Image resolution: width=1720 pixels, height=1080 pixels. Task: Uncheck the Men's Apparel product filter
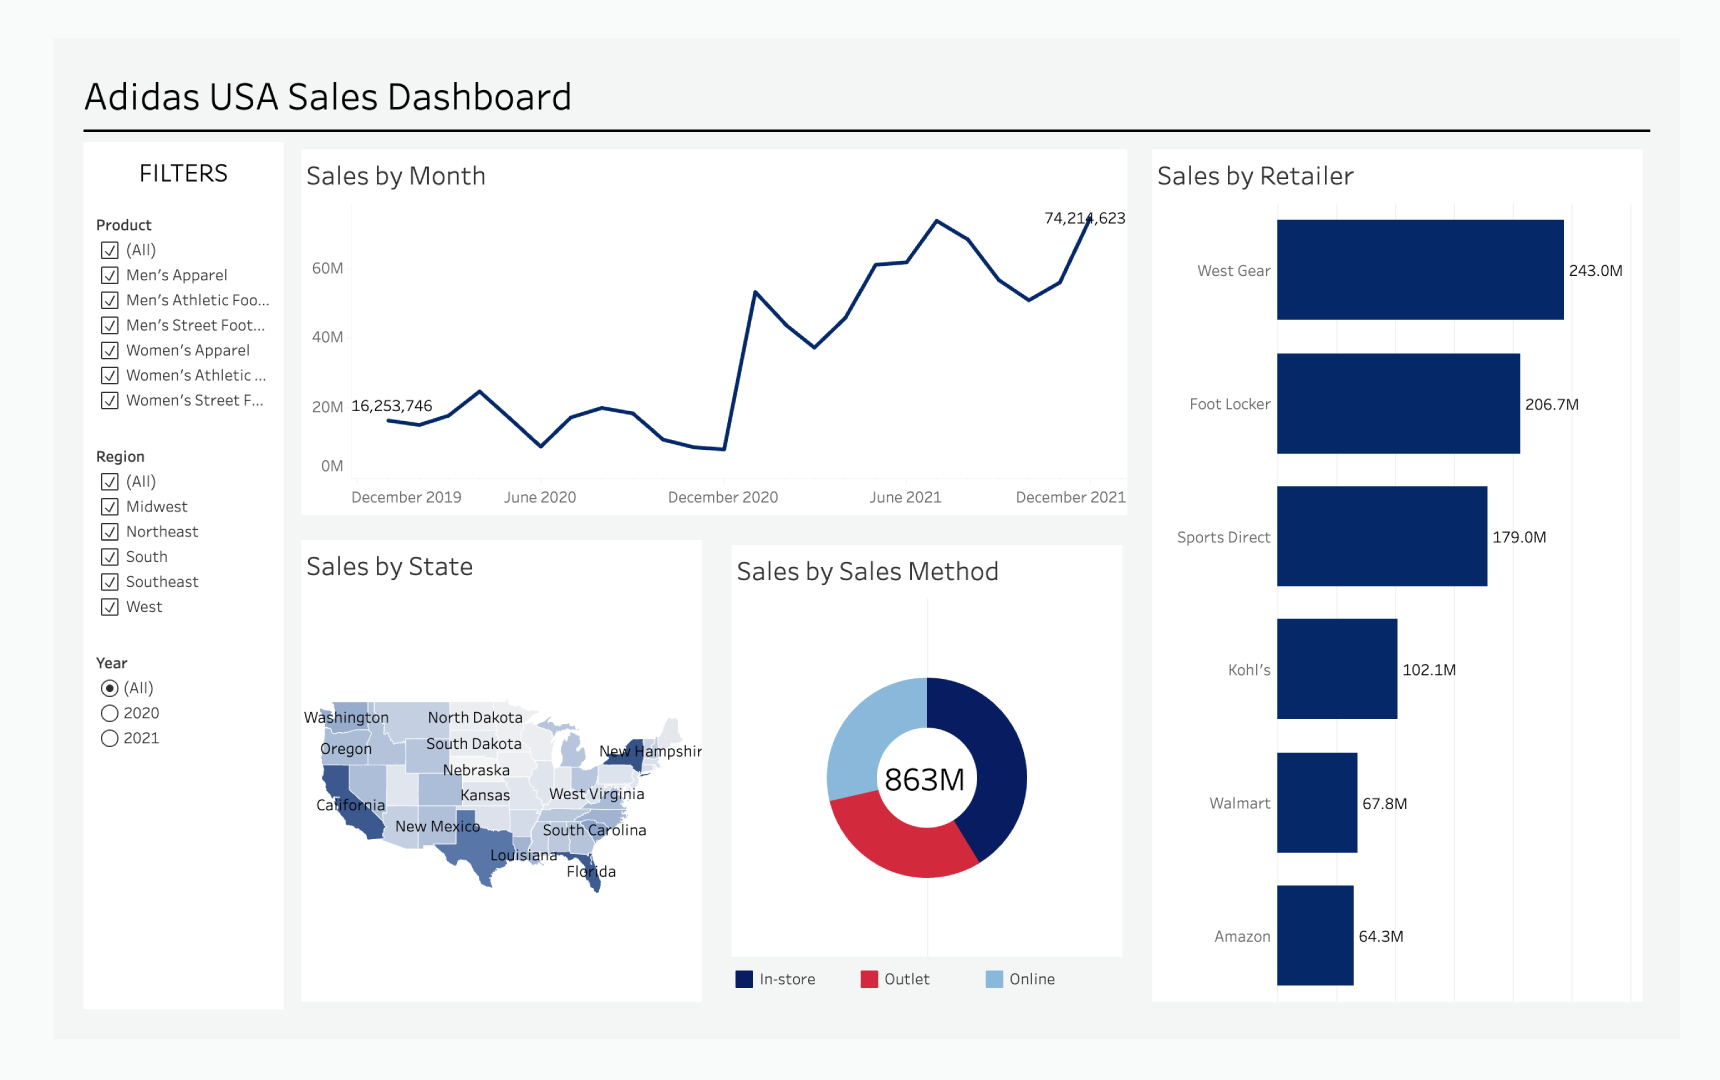[110, 275]
